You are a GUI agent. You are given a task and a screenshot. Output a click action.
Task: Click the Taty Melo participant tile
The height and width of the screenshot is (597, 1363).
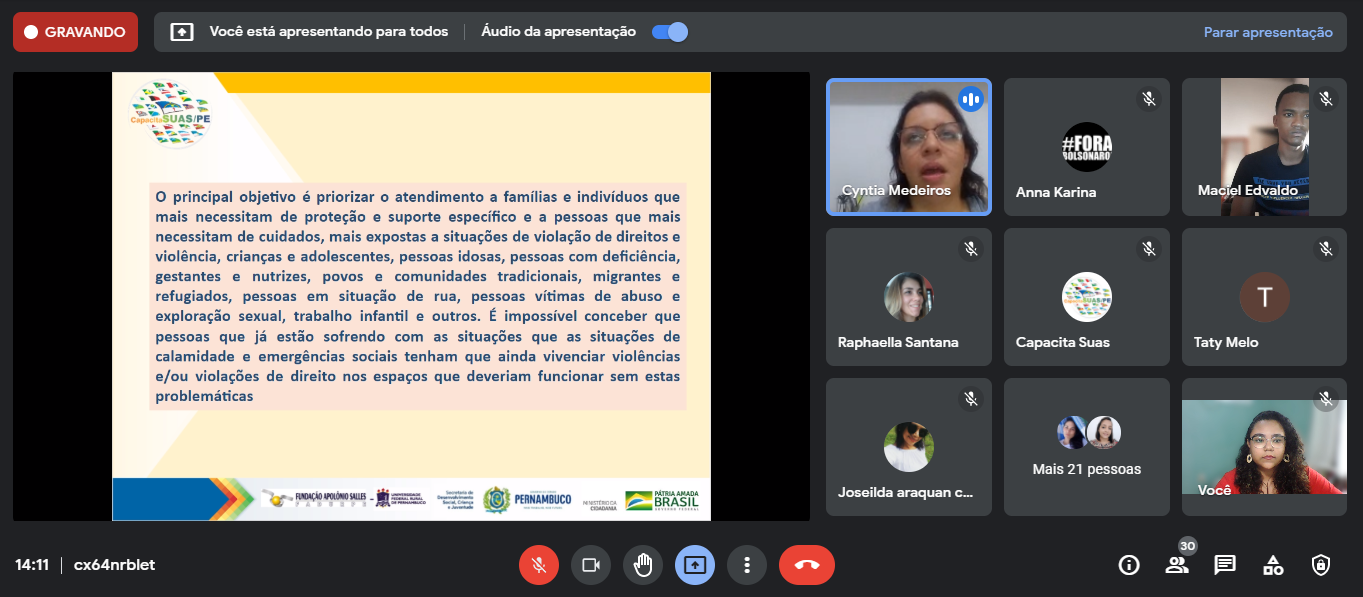pyautogui.click(x=1265, y=297)
